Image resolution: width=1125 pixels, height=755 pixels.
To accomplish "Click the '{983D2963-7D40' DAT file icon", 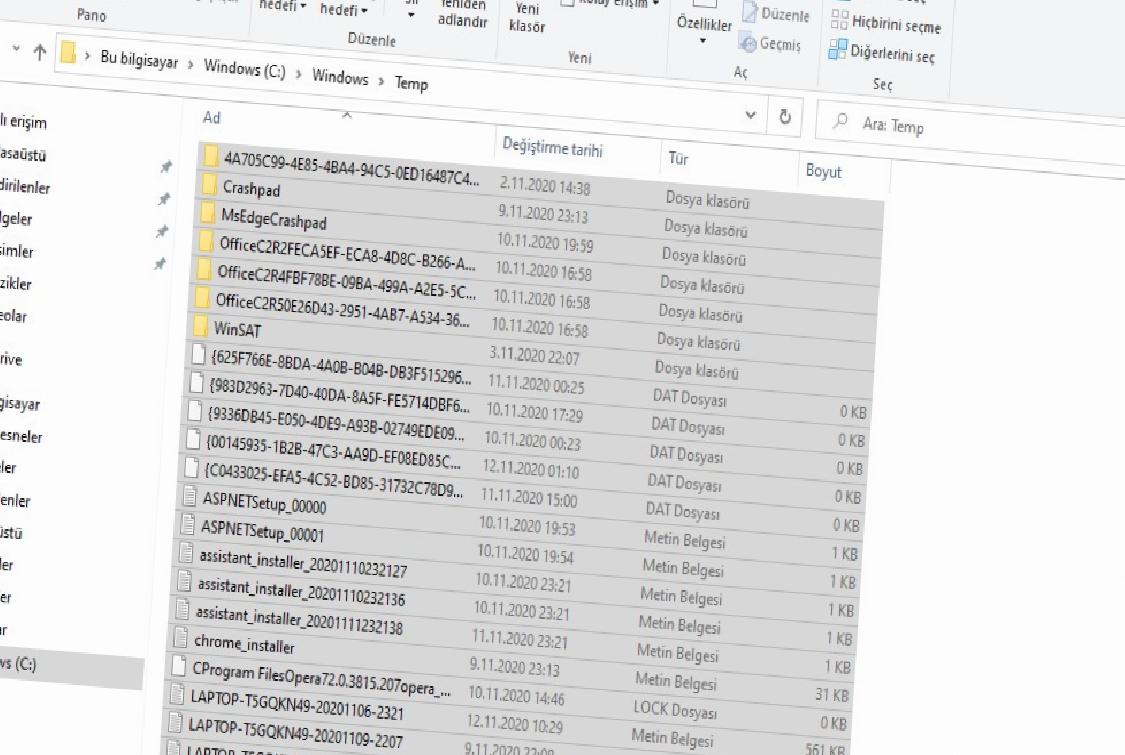I will (x=197, y=383).
